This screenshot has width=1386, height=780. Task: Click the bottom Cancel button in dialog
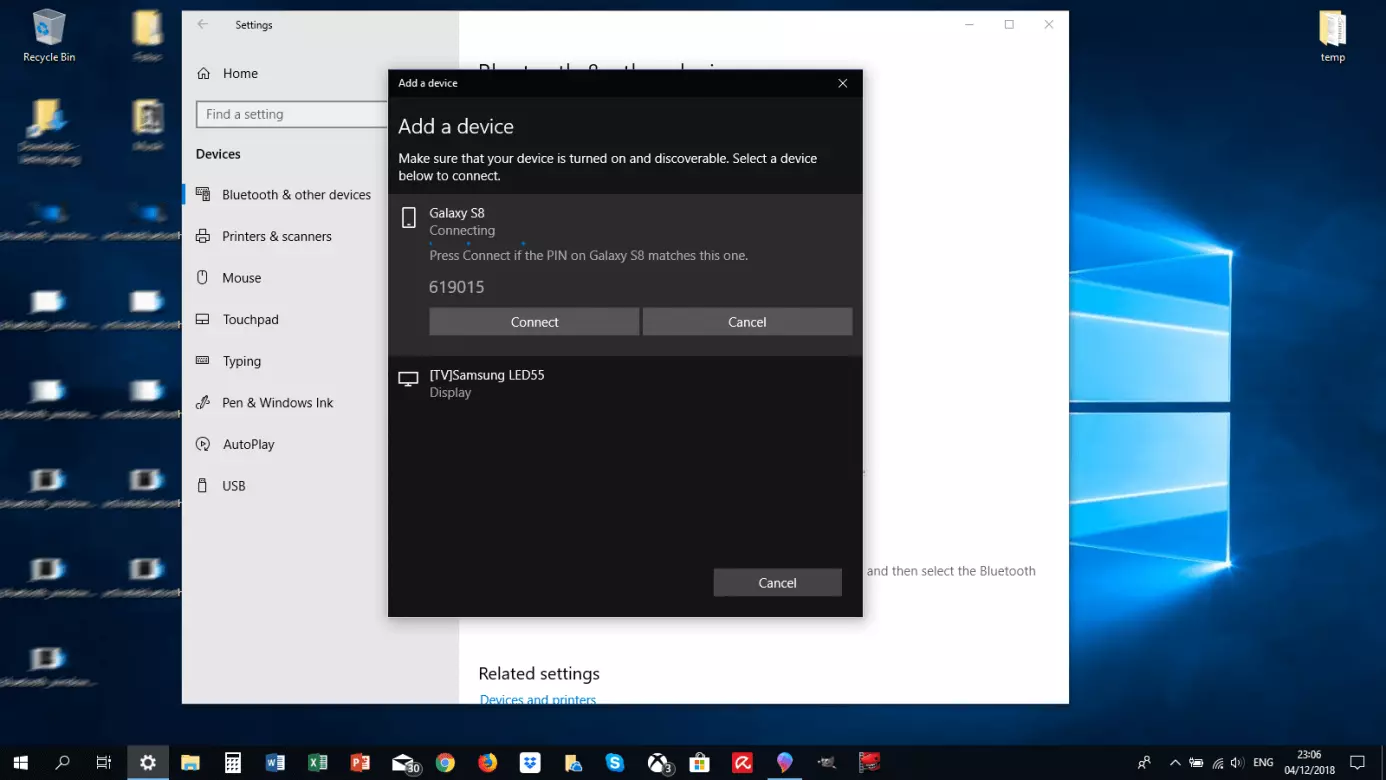pyautogui.click(x=777, y=583)
